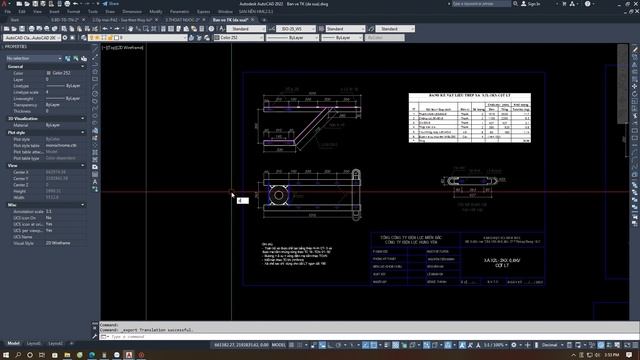Viewport: 640px width, 360px height.
Task: Select the Rectangle draw tool
Action: coord(95,79)
